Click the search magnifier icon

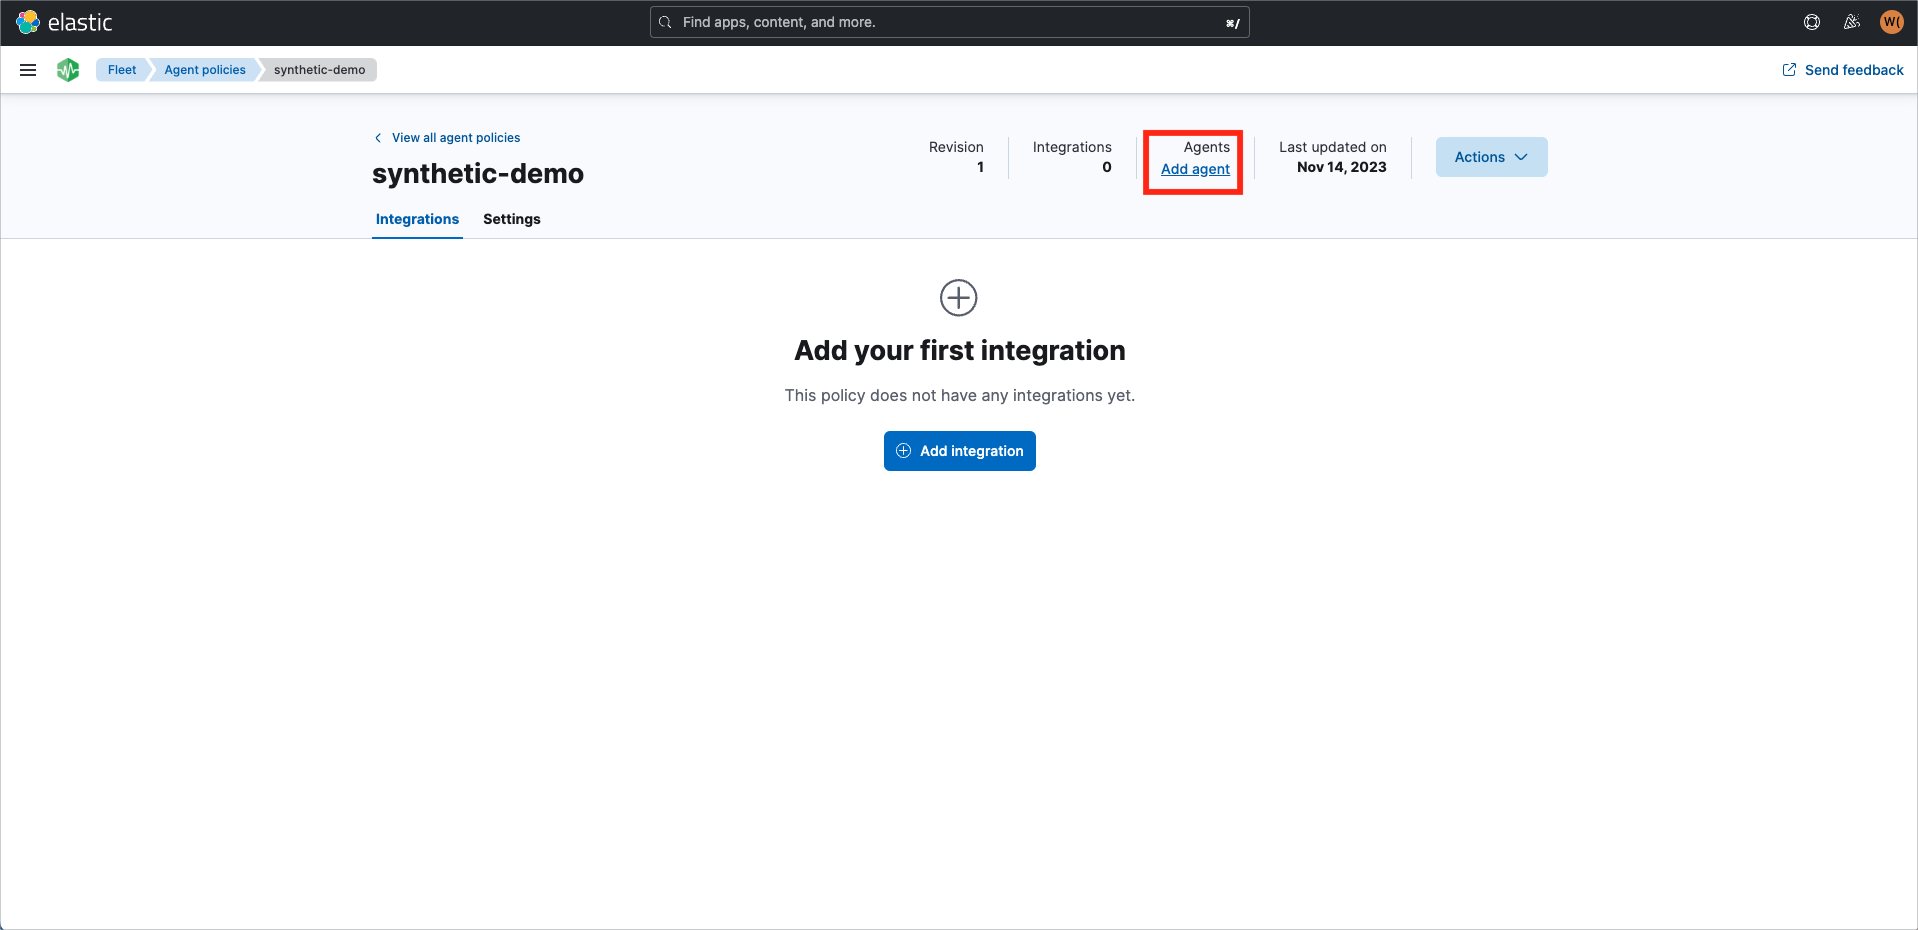[x=666, y=22]
